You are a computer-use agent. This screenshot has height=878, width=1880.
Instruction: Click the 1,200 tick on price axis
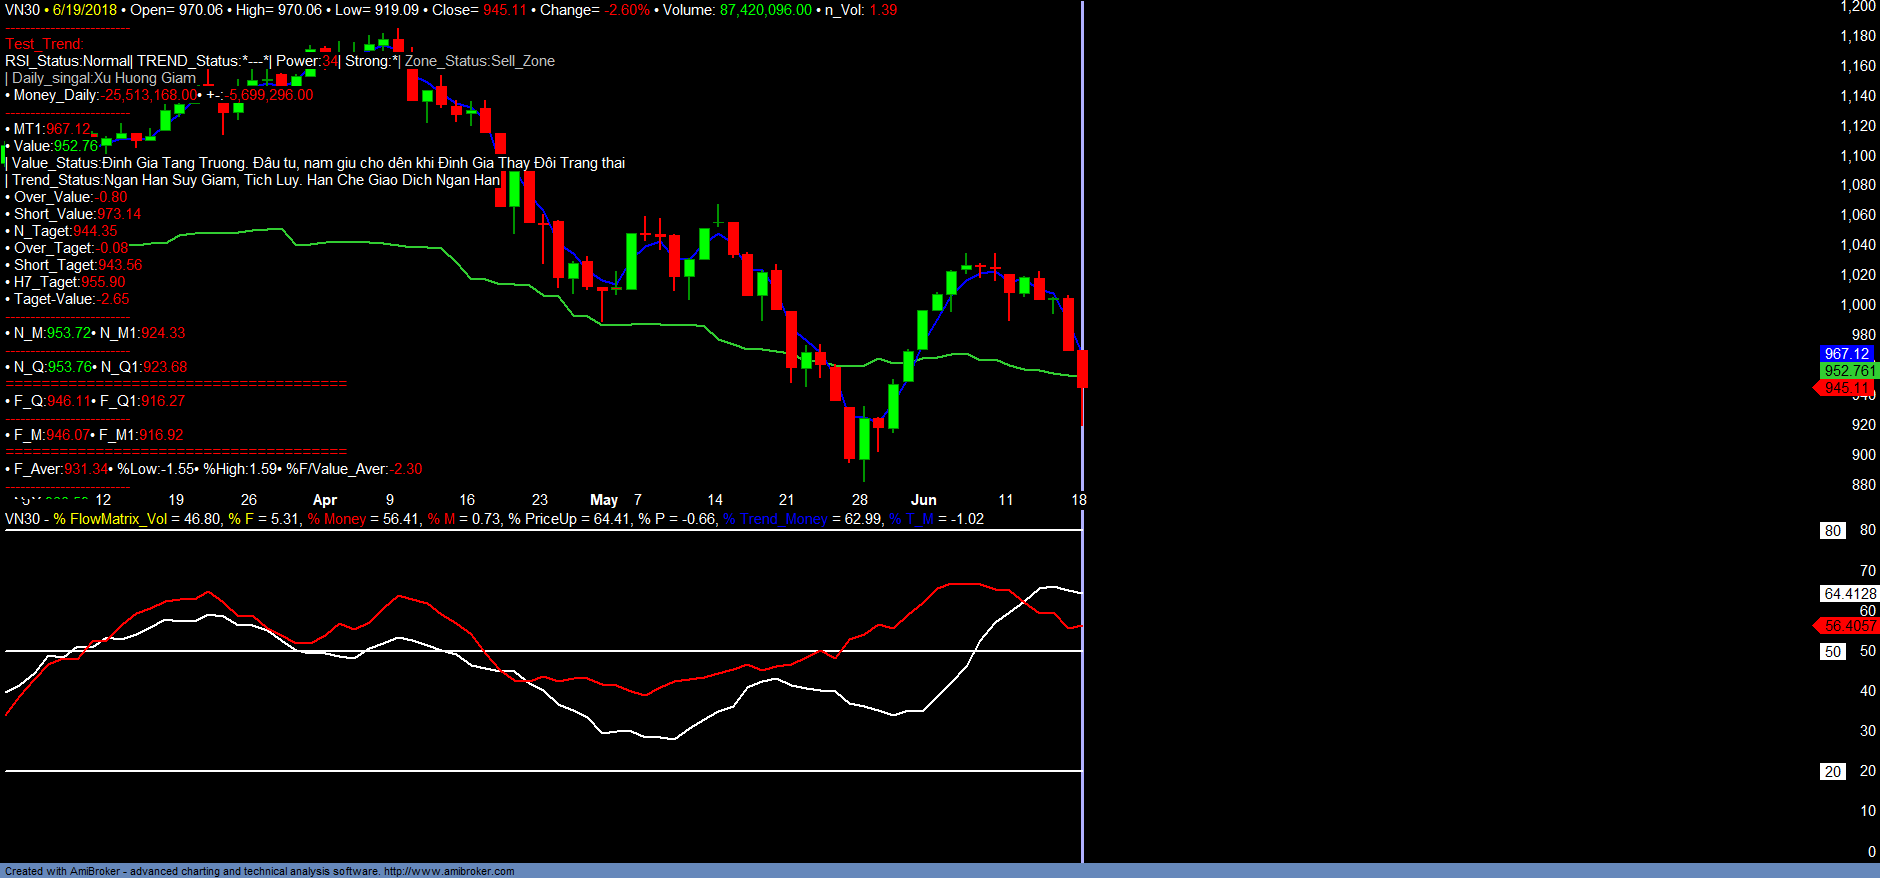(x=1857, y=7)
